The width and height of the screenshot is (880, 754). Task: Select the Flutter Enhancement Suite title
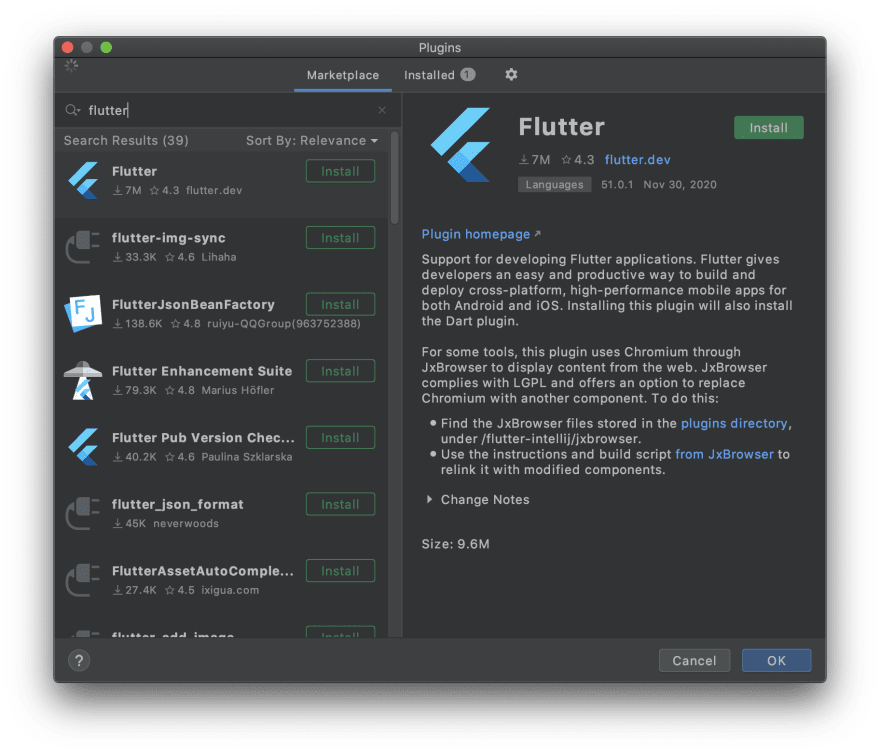(x=202, y=371)
